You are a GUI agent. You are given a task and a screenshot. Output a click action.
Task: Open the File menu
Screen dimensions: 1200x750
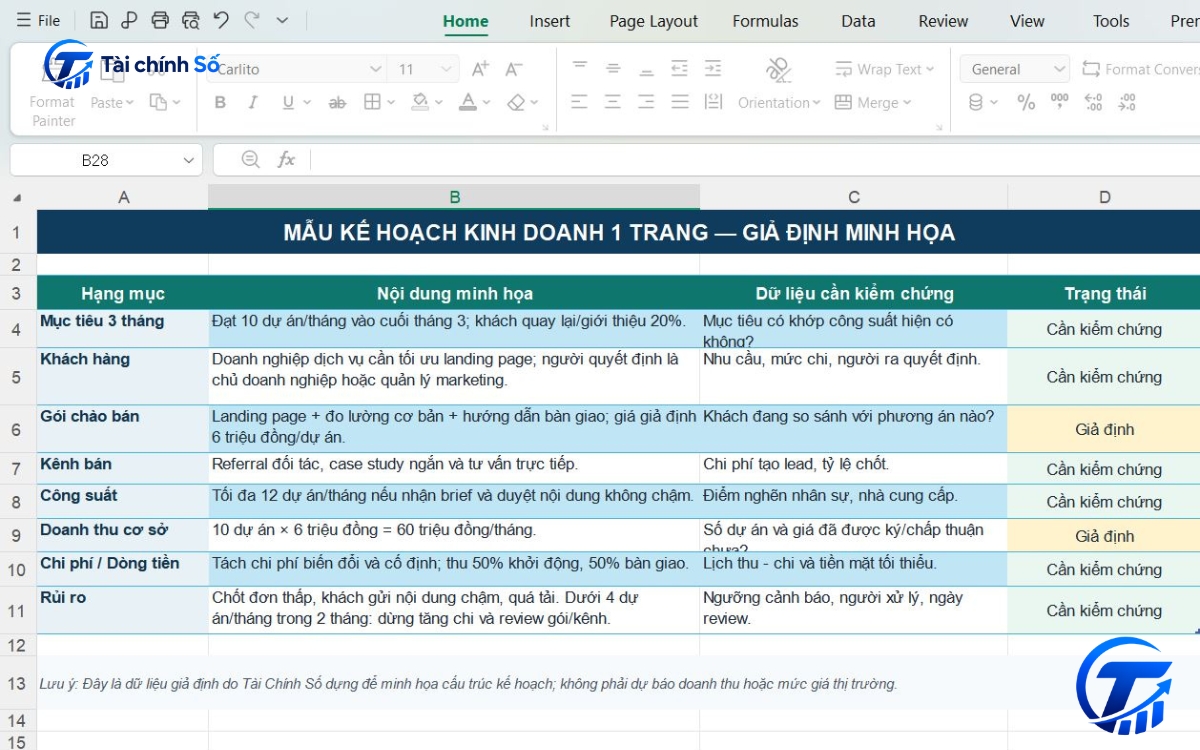(x=38, y=20)
